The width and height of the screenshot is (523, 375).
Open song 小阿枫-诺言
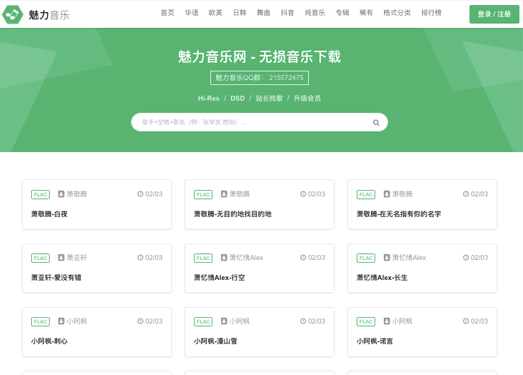375,341
